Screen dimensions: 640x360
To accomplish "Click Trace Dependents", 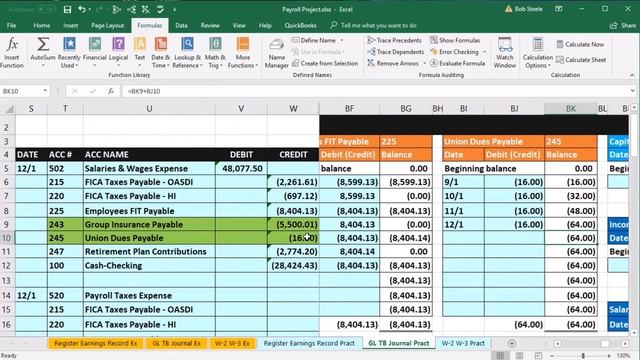I will tap(396, 52).
